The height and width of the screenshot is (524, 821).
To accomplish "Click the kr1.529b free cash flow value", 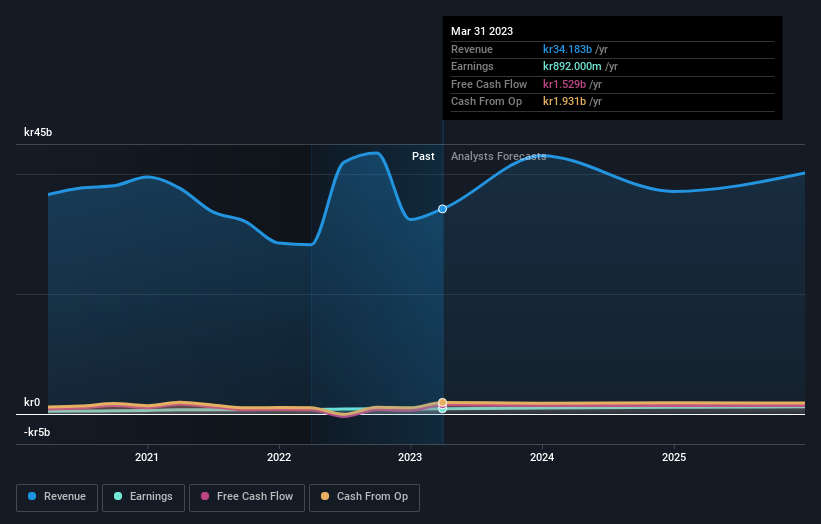I will click(x=564, y=84).
